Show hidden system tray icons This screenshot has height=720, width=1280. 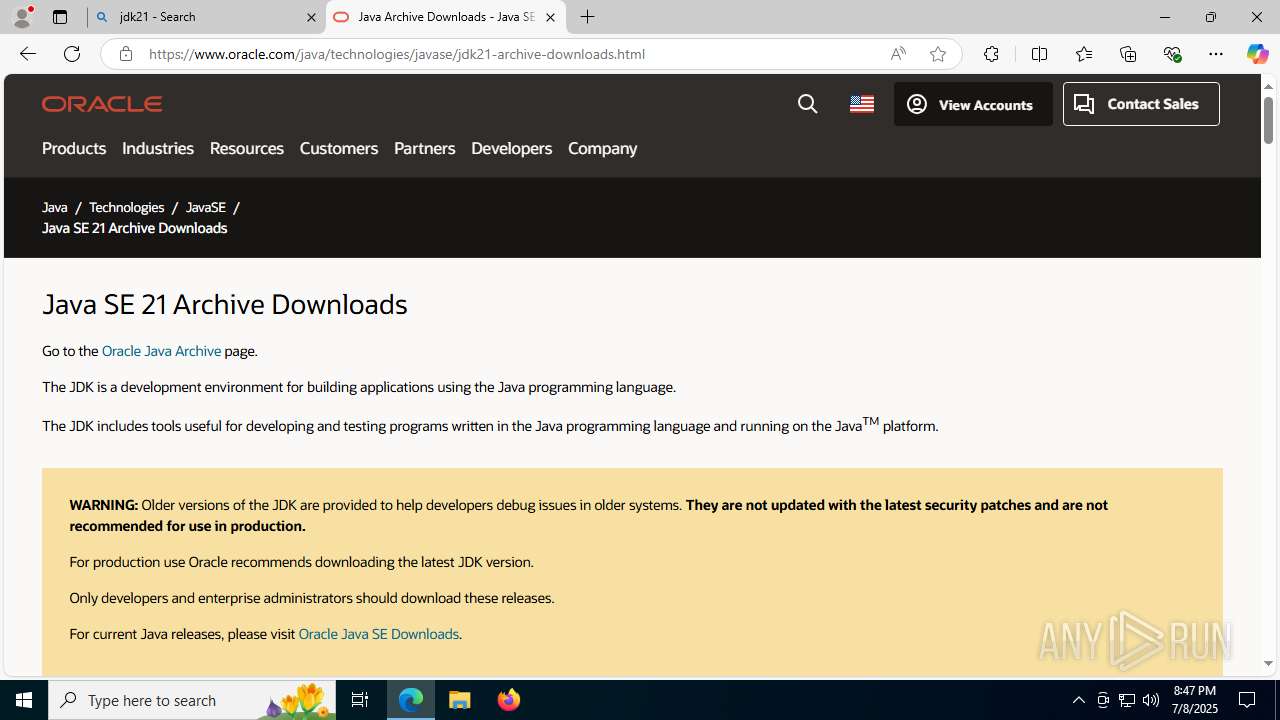[x=1078, y=700]
